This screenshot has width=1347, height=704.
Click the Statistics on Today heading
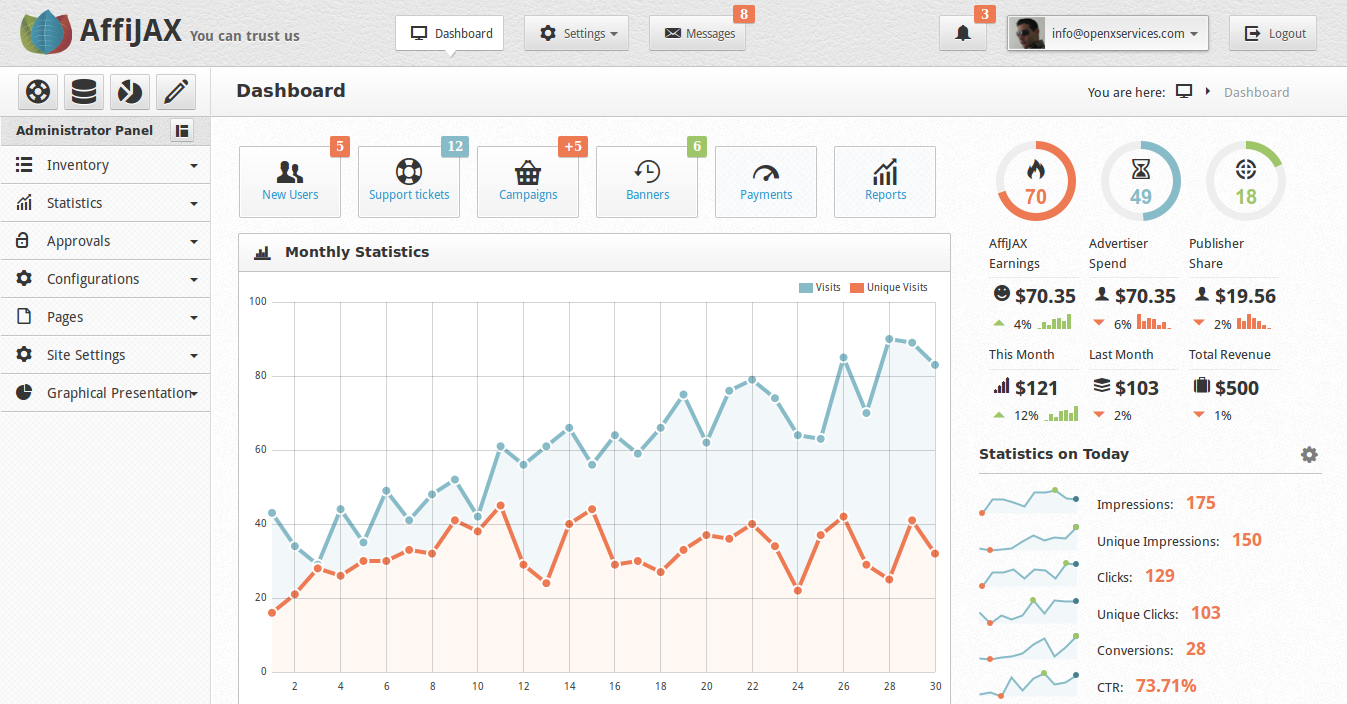coord(1054,454)
